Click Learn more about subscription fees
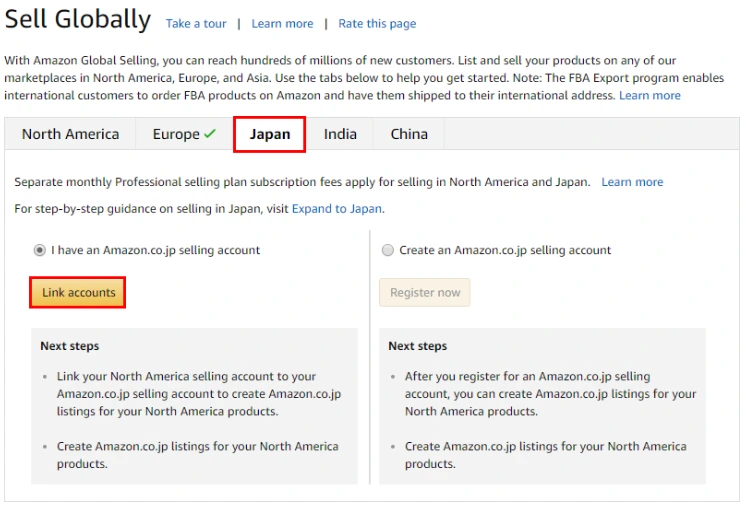This screenshot has width=745, height=505. click(x=632, y=182)
